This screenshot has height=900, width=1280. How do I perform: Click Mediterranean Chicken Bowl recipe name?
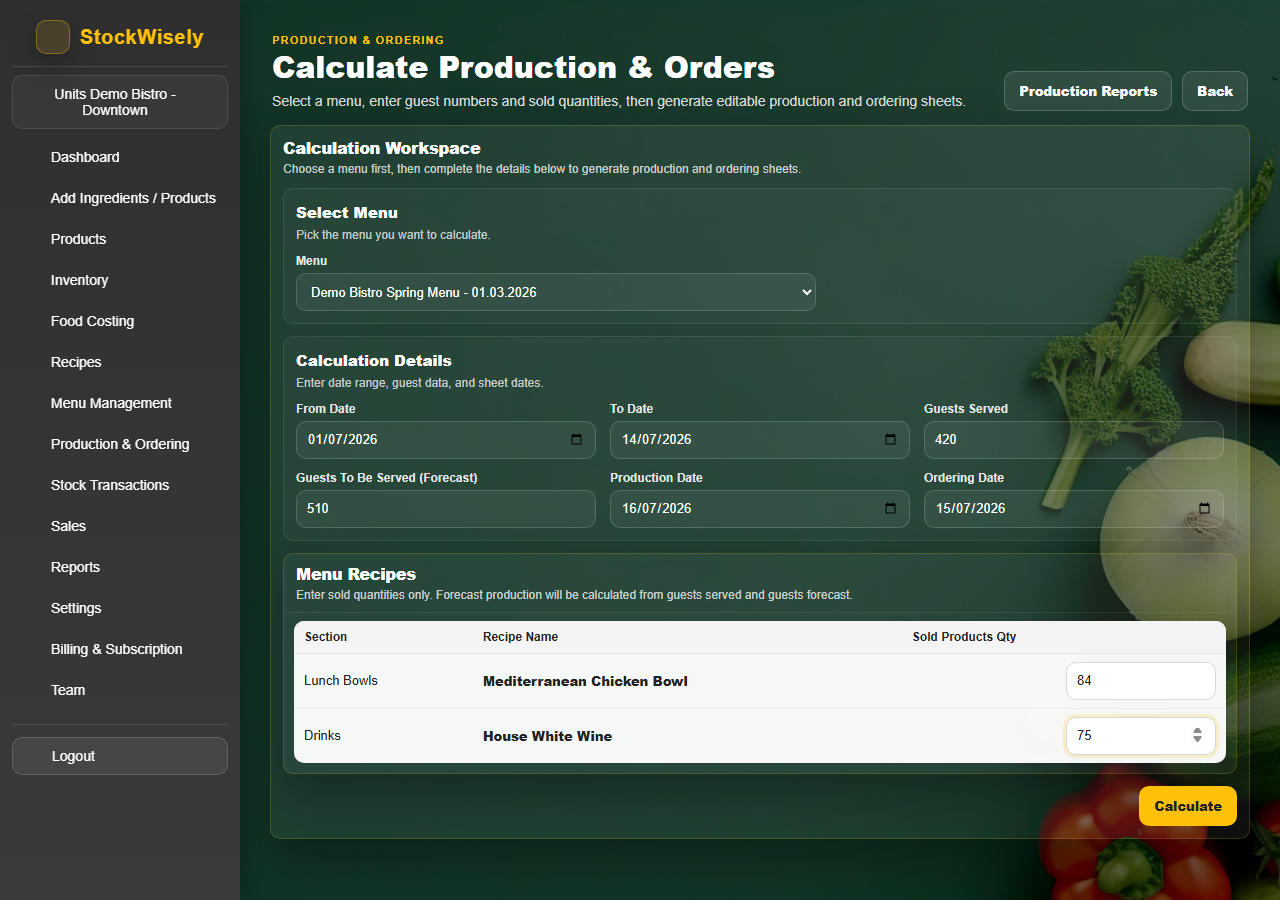[x=585, y=681]
